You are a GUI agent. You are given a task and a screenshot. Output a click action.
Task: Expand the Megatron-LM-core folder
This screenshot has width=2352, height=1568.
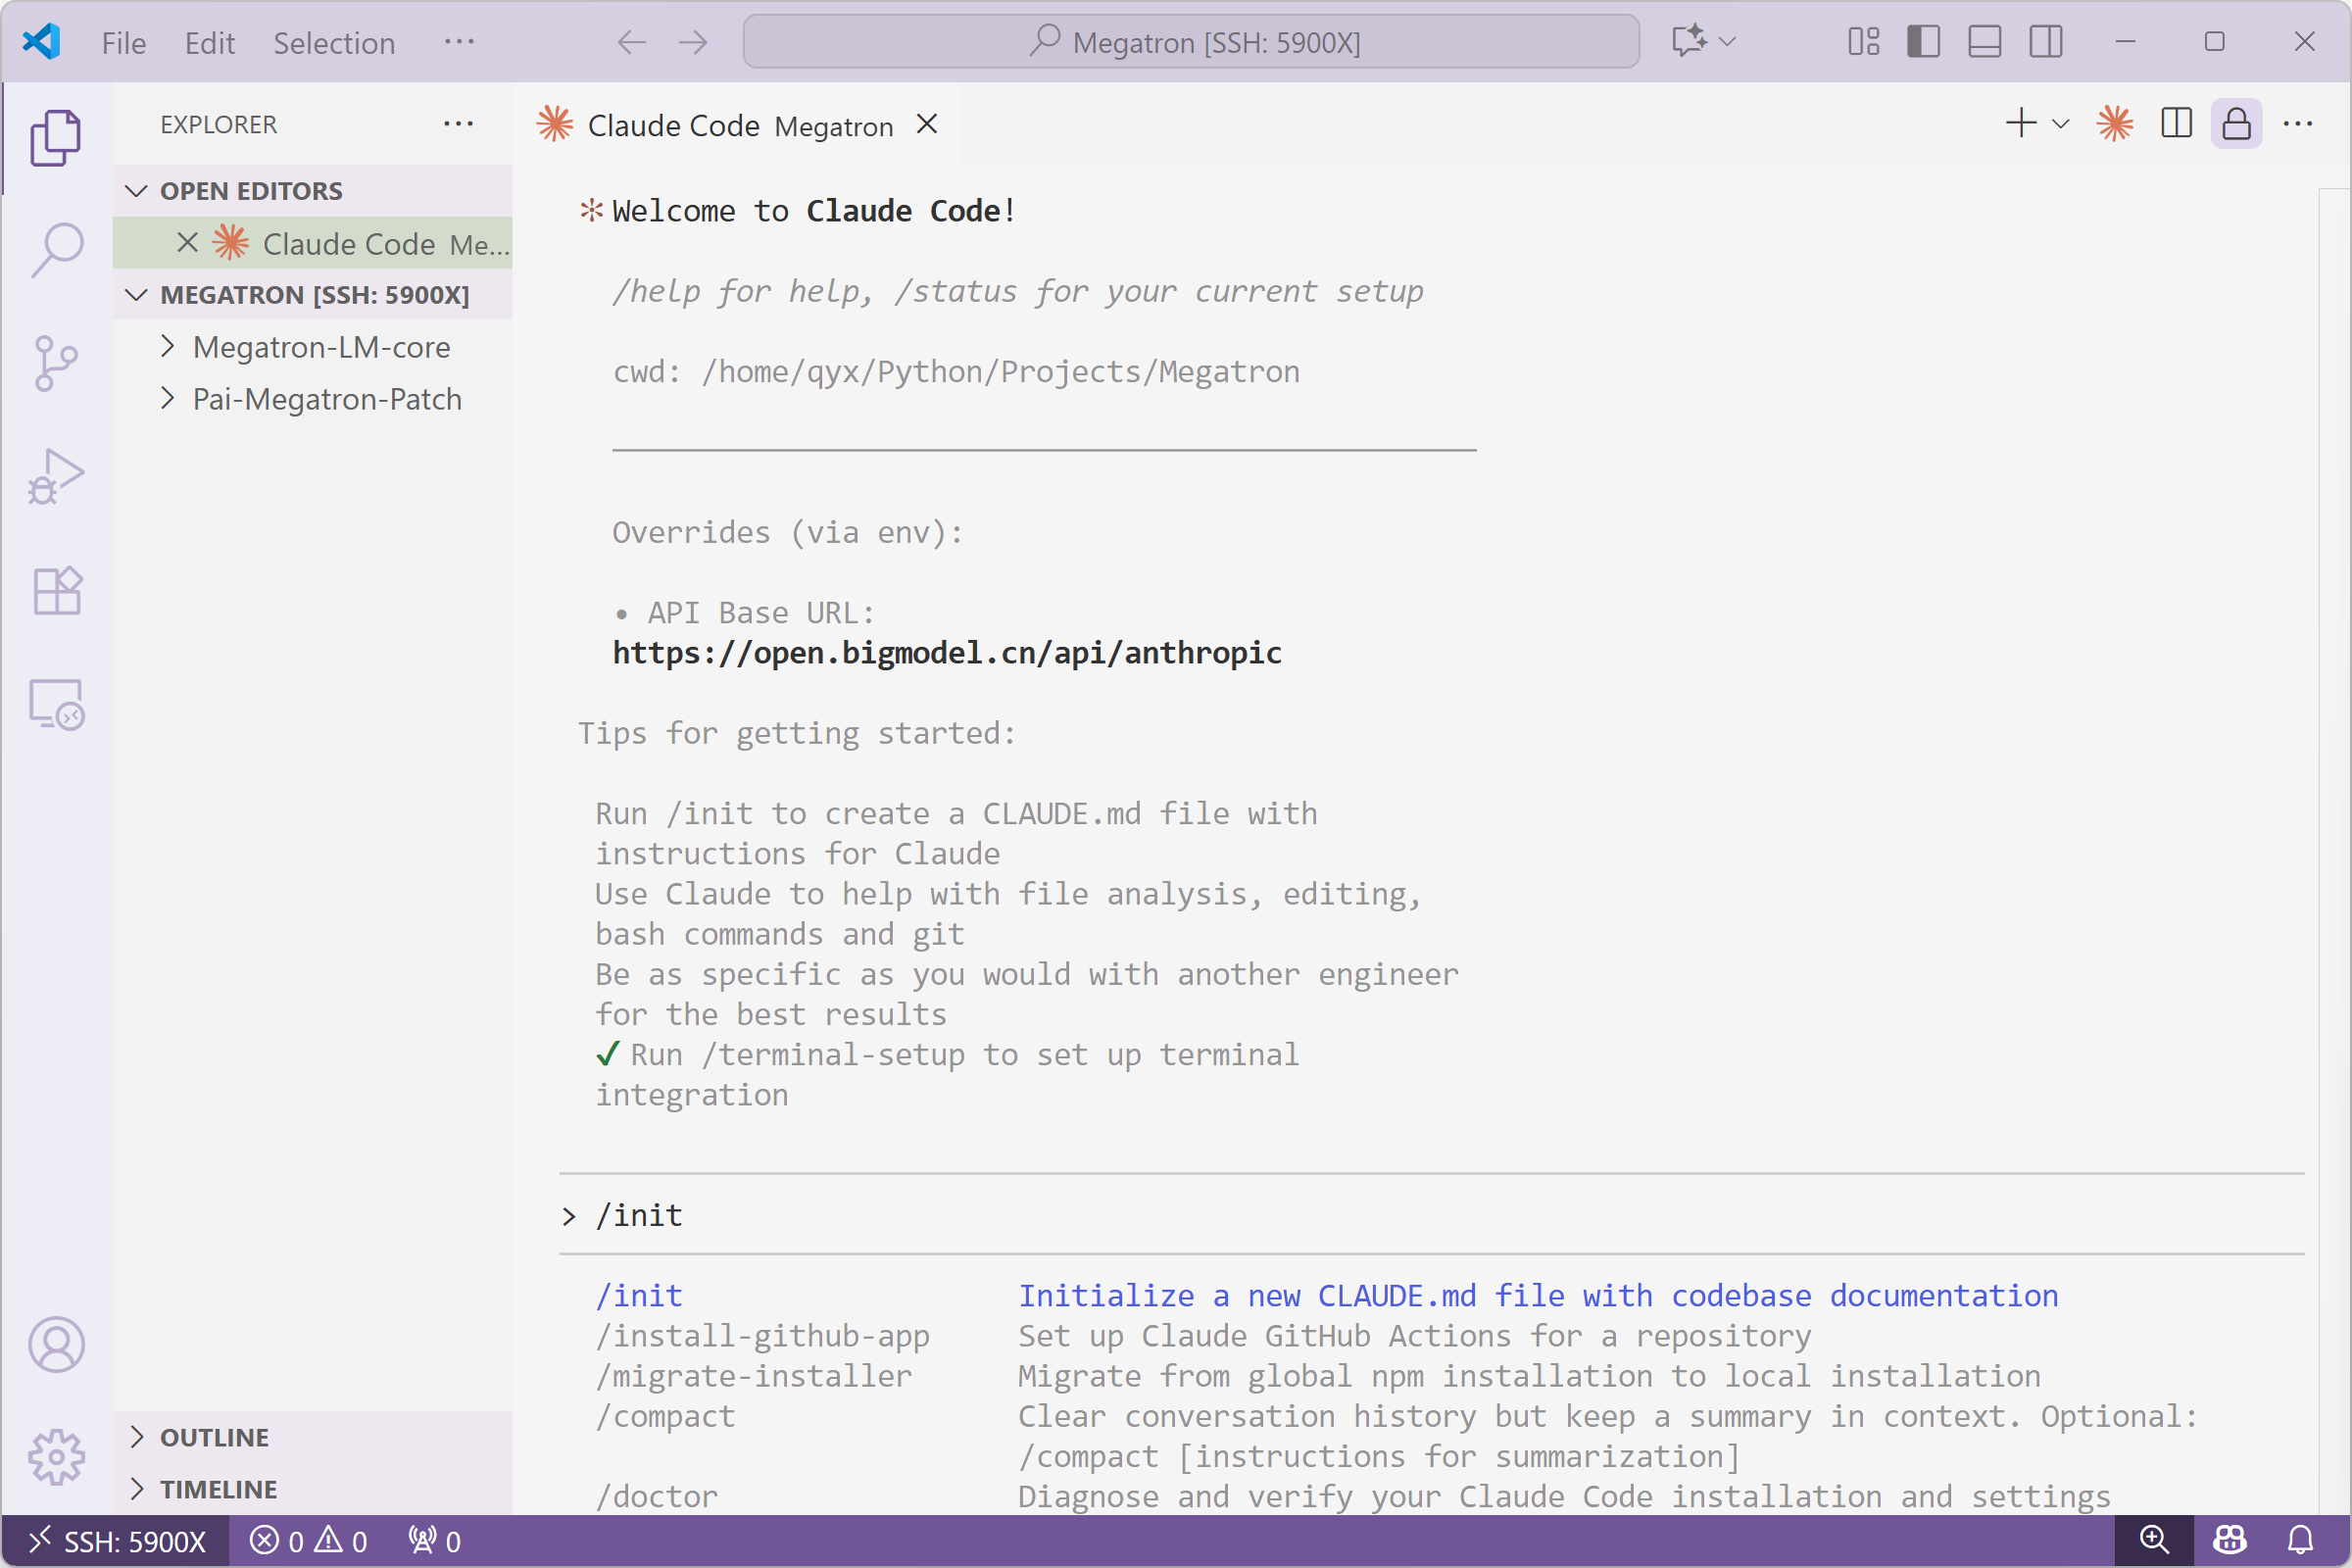click(x=312, y=347)
